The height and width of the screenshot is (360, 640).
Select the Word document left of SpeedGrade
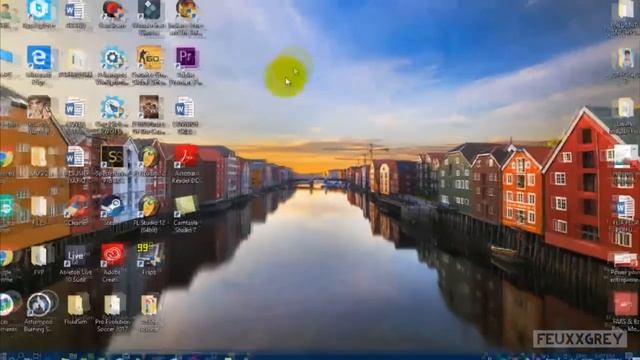pyautogui.click(x=76, y=157)
